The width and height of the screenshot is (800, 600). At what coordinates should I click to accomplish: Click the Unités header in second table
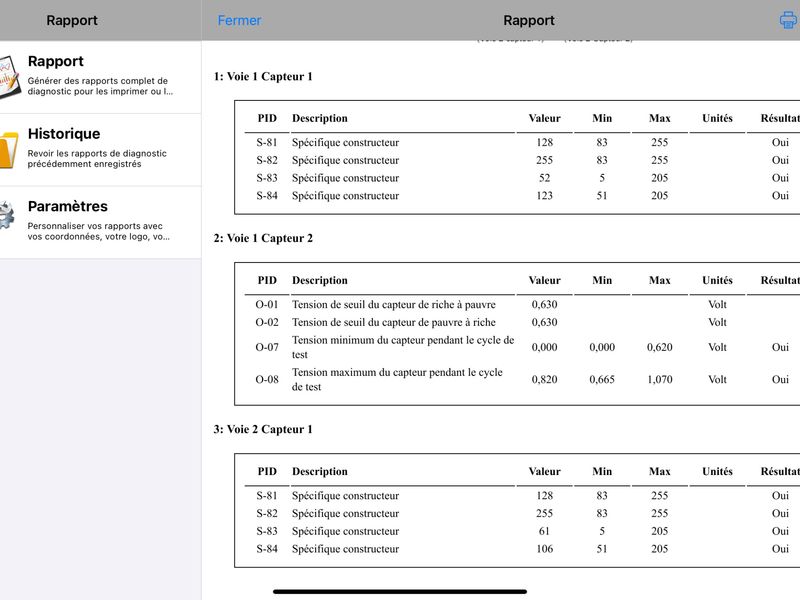click(717, 280)
